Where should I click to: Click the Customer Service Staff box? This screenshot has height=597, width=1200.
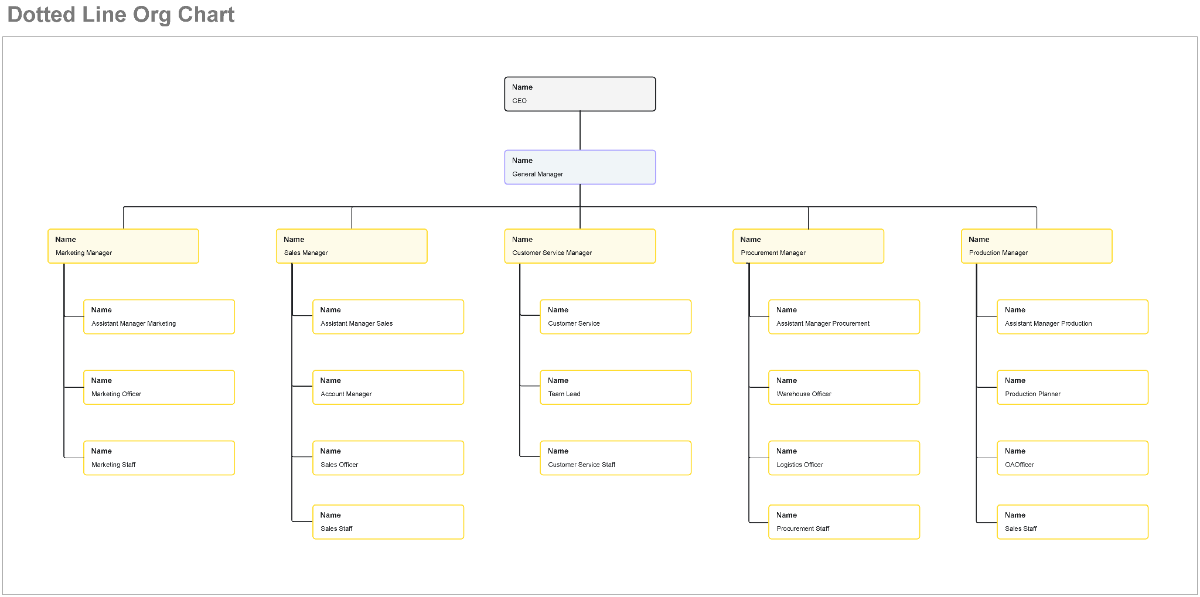[x=616, y=457]
